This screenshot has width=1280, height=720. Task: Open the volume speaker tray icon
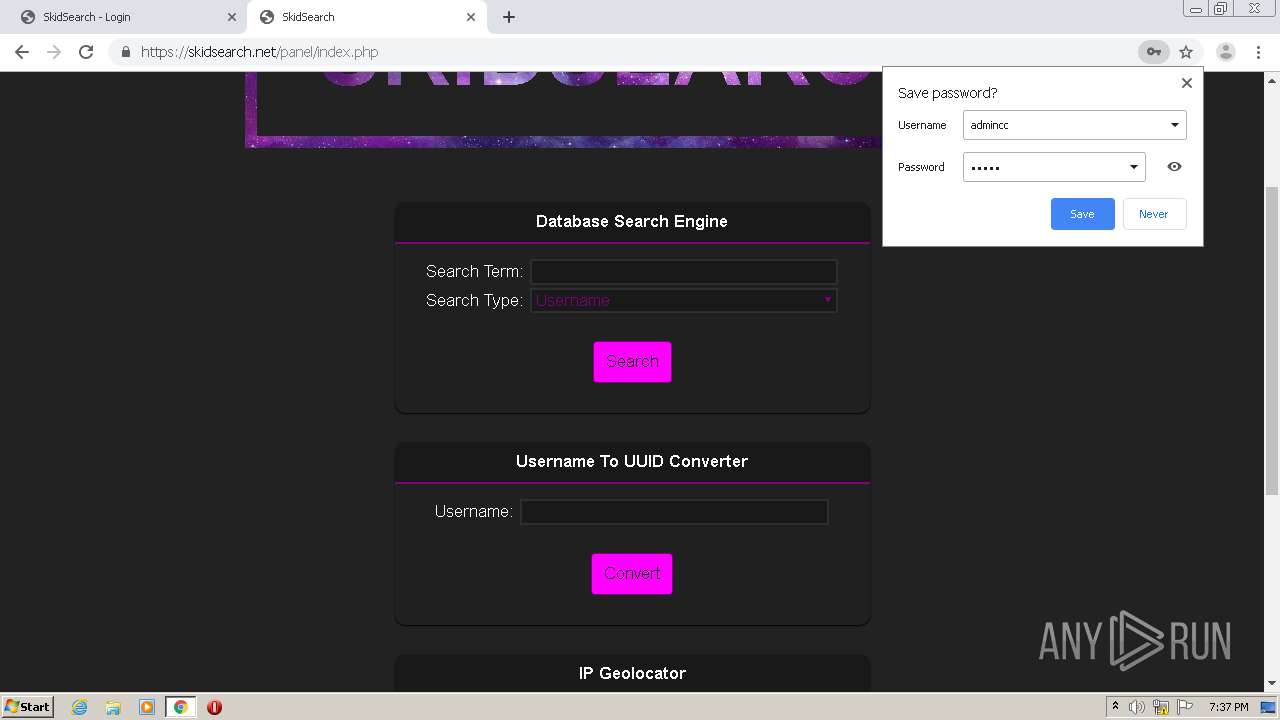pos(1137,707)
